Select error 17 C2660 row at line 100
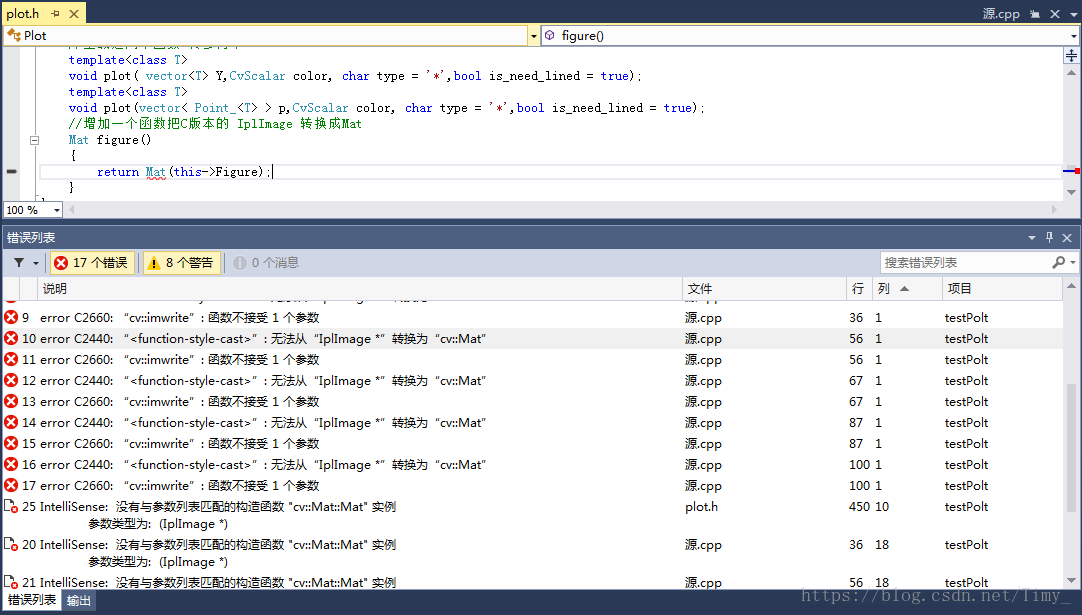Viewport: 1082px width, 615px height. 532,486
